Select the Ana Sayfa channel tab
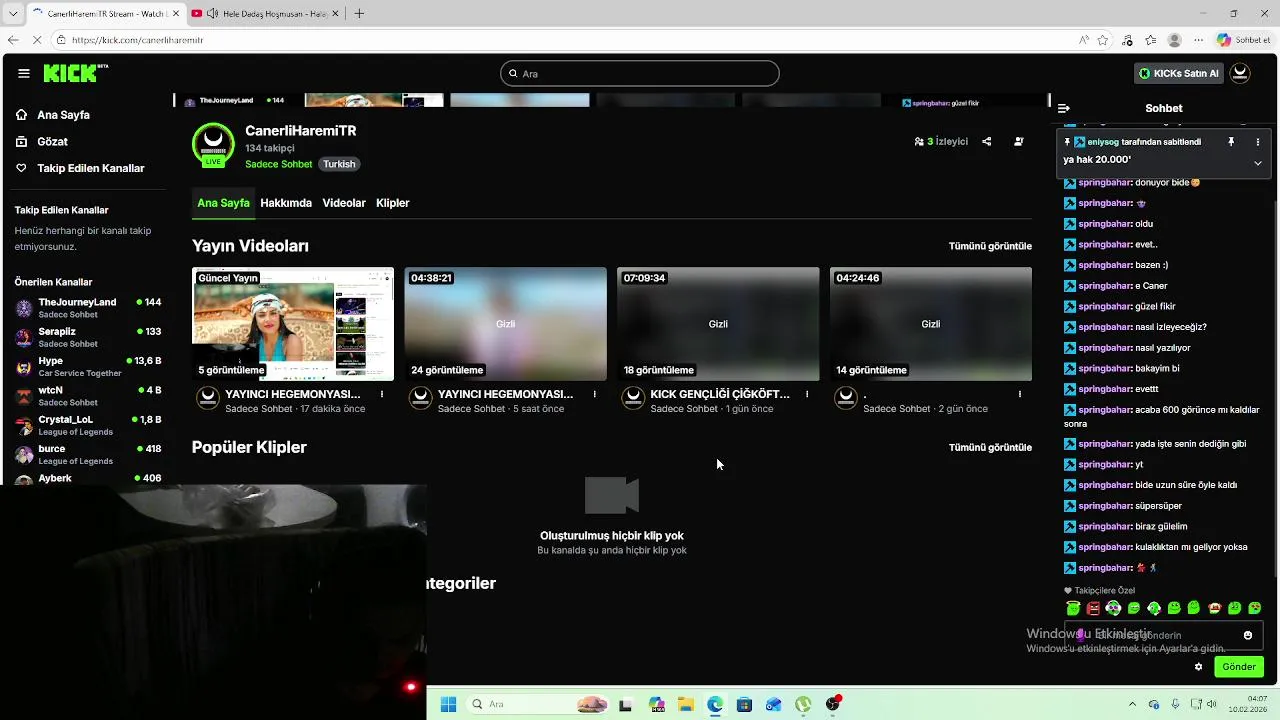Screen dimensions: 1280x720 coord(223,203)
